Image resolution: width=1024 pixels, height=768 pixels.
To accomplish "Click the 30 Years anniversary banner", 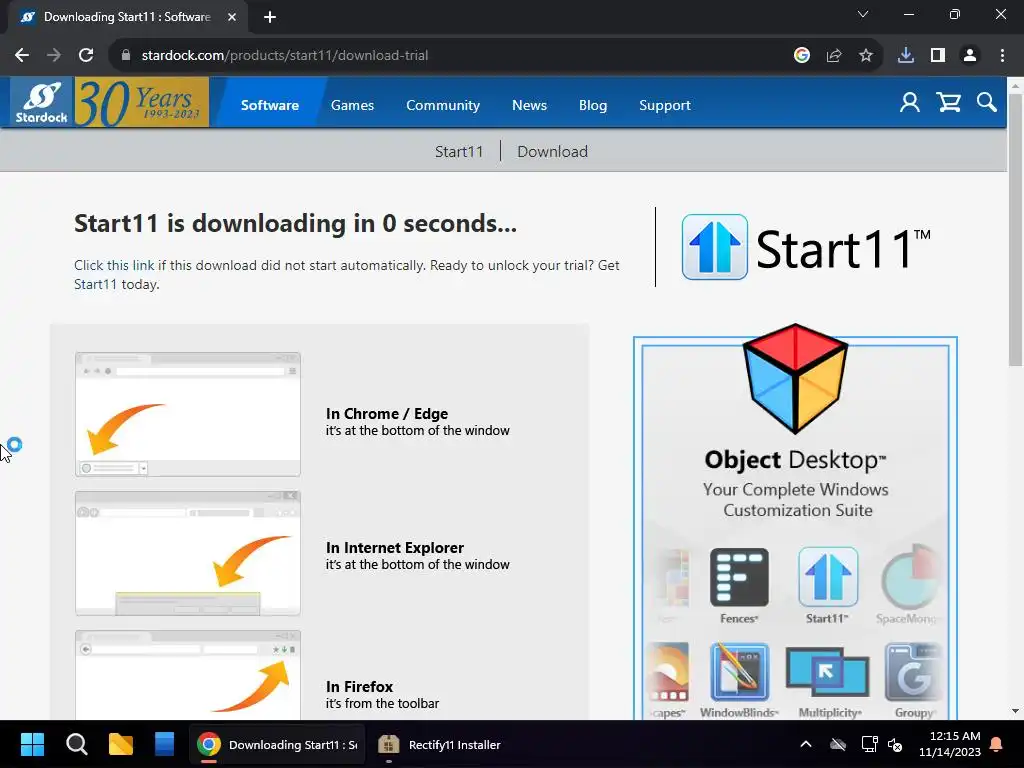I will (x=142, y=102).
